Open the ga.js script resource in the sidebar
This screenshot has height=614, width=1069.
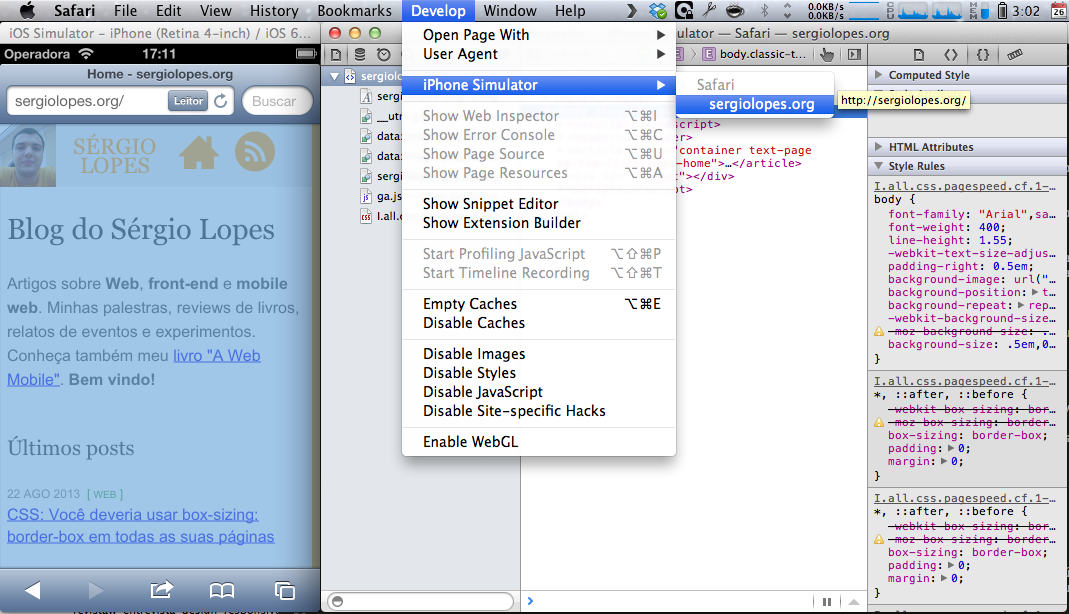385,195
